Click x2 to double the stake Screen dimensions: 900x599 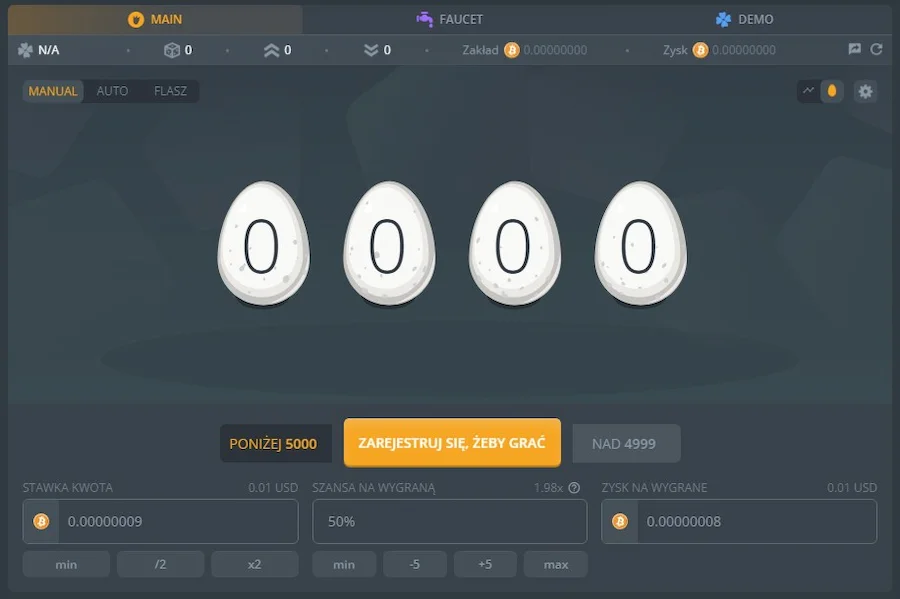tap(254, 564)
